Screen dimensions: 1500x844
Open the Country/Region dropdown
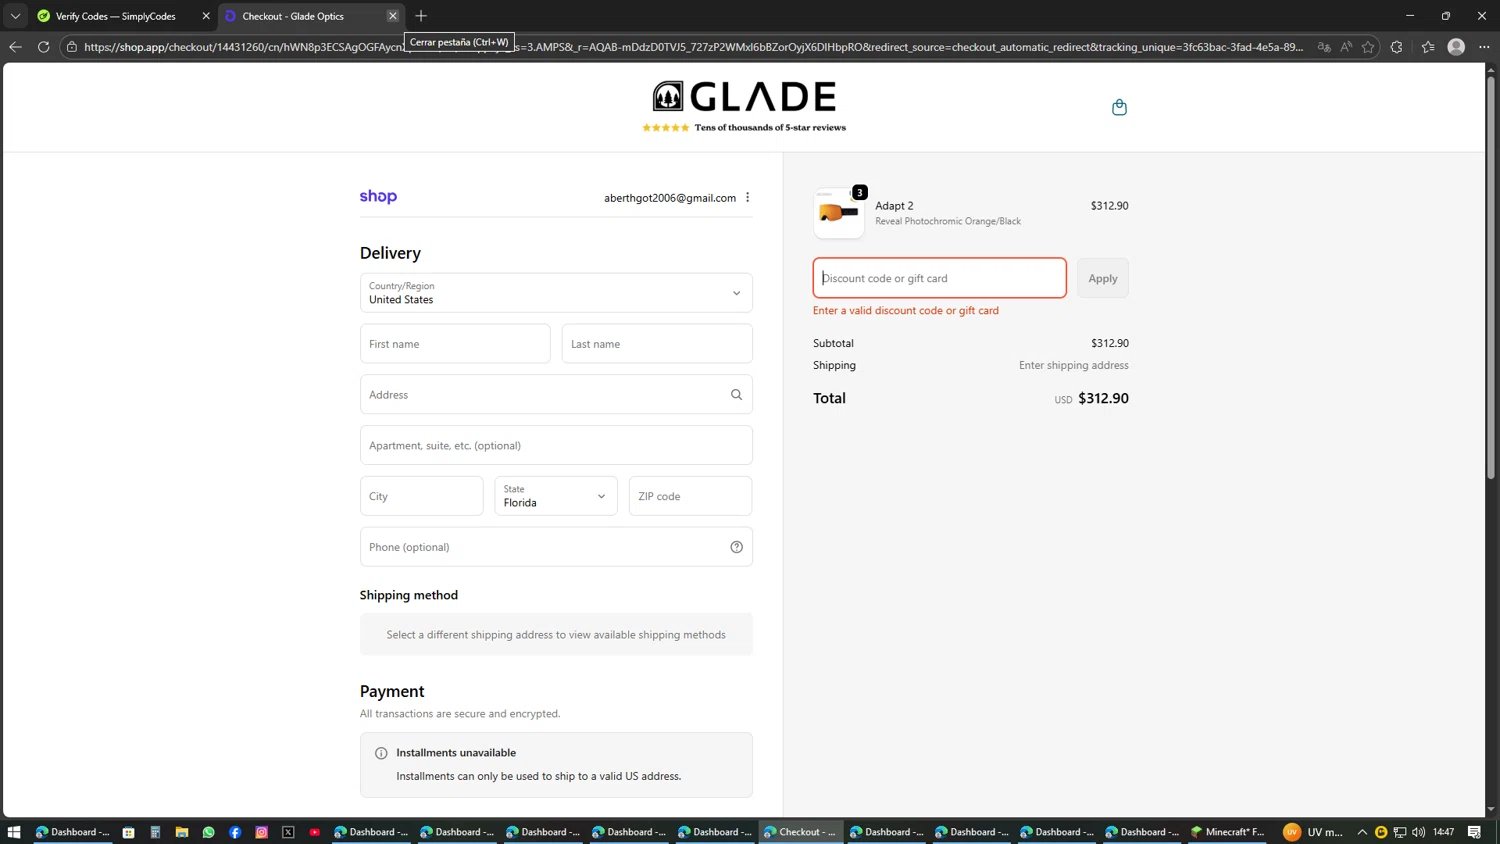(x=556, y=293)
